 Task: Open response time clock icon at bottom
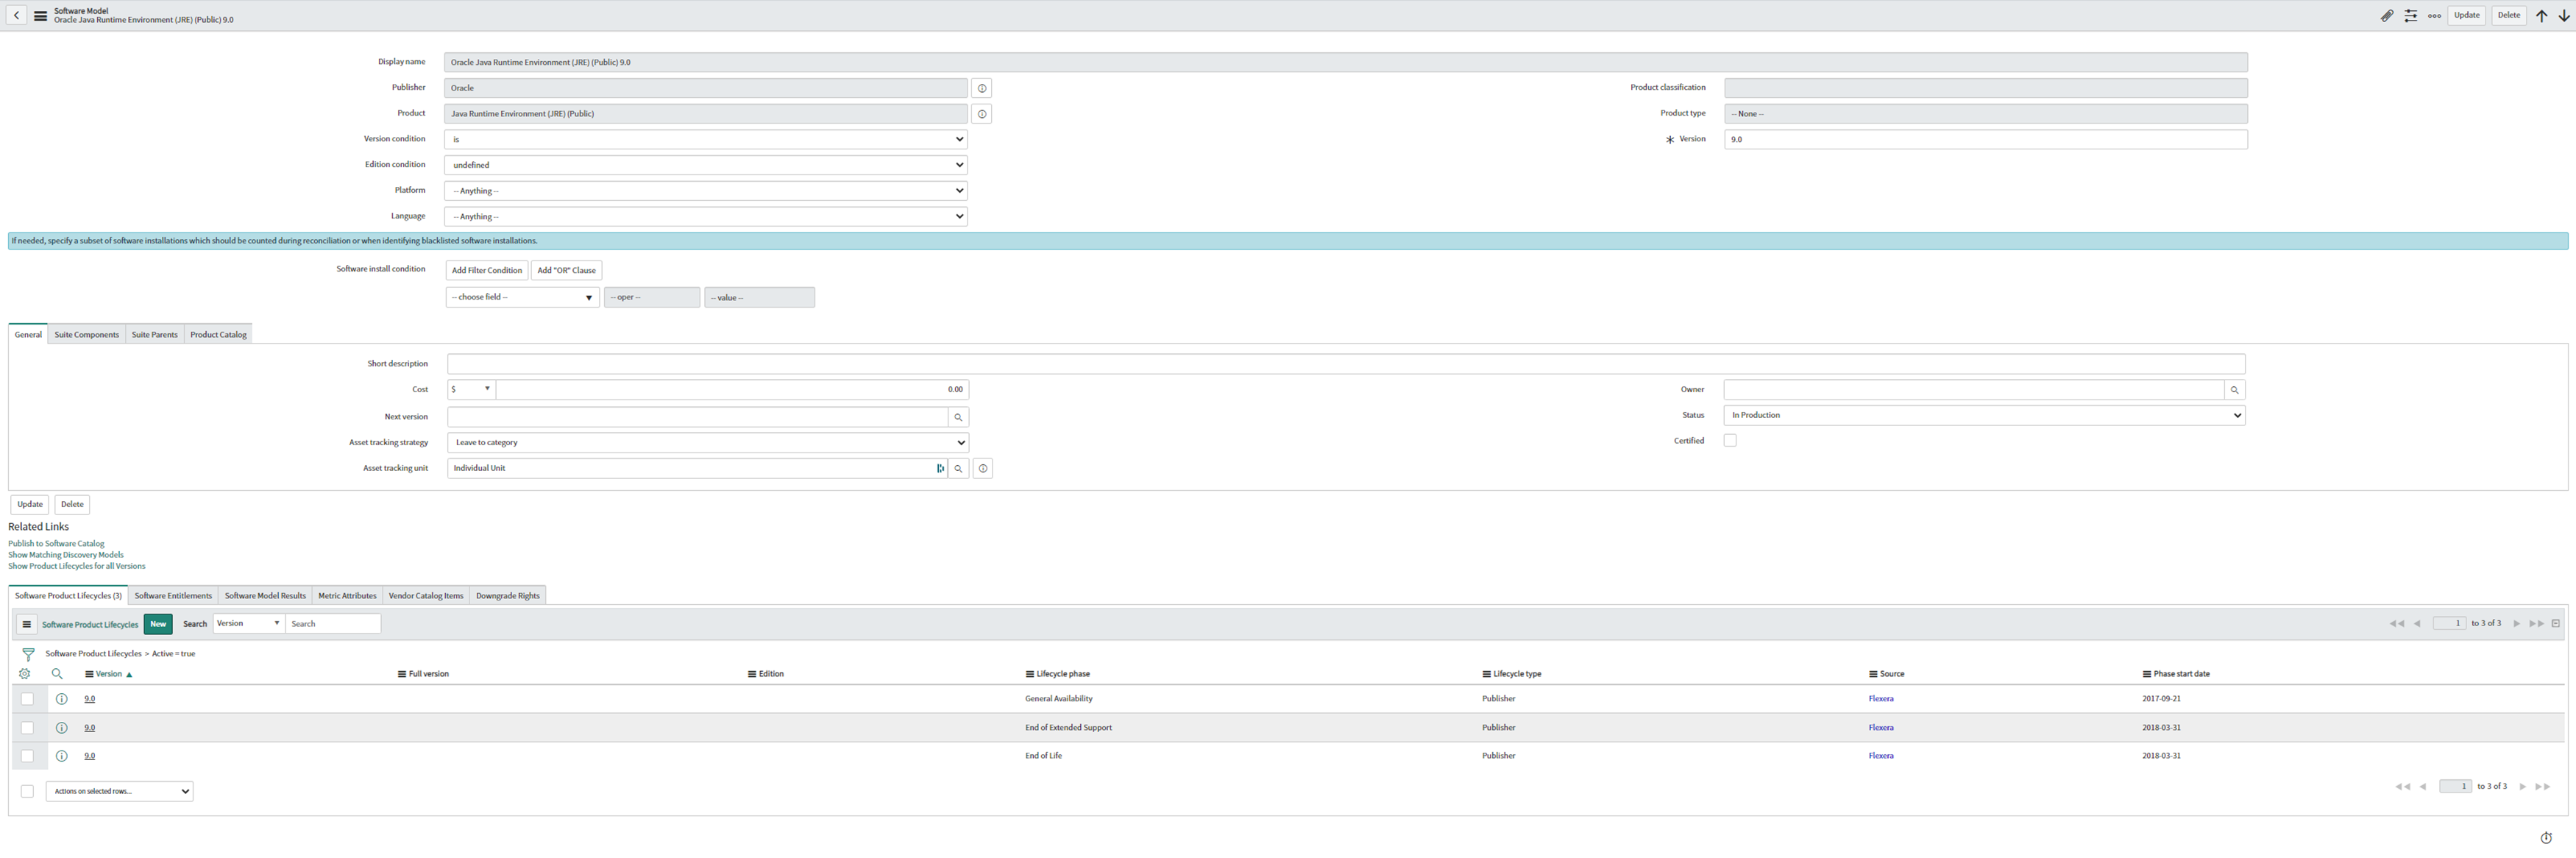pyautogui.click(x=2546, y=838)
